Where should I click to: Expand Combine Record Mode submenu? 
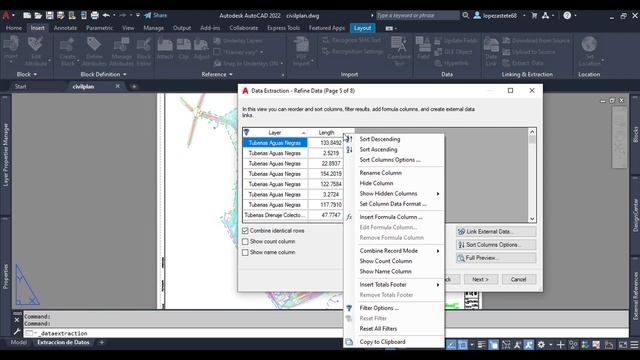[394, 251]
